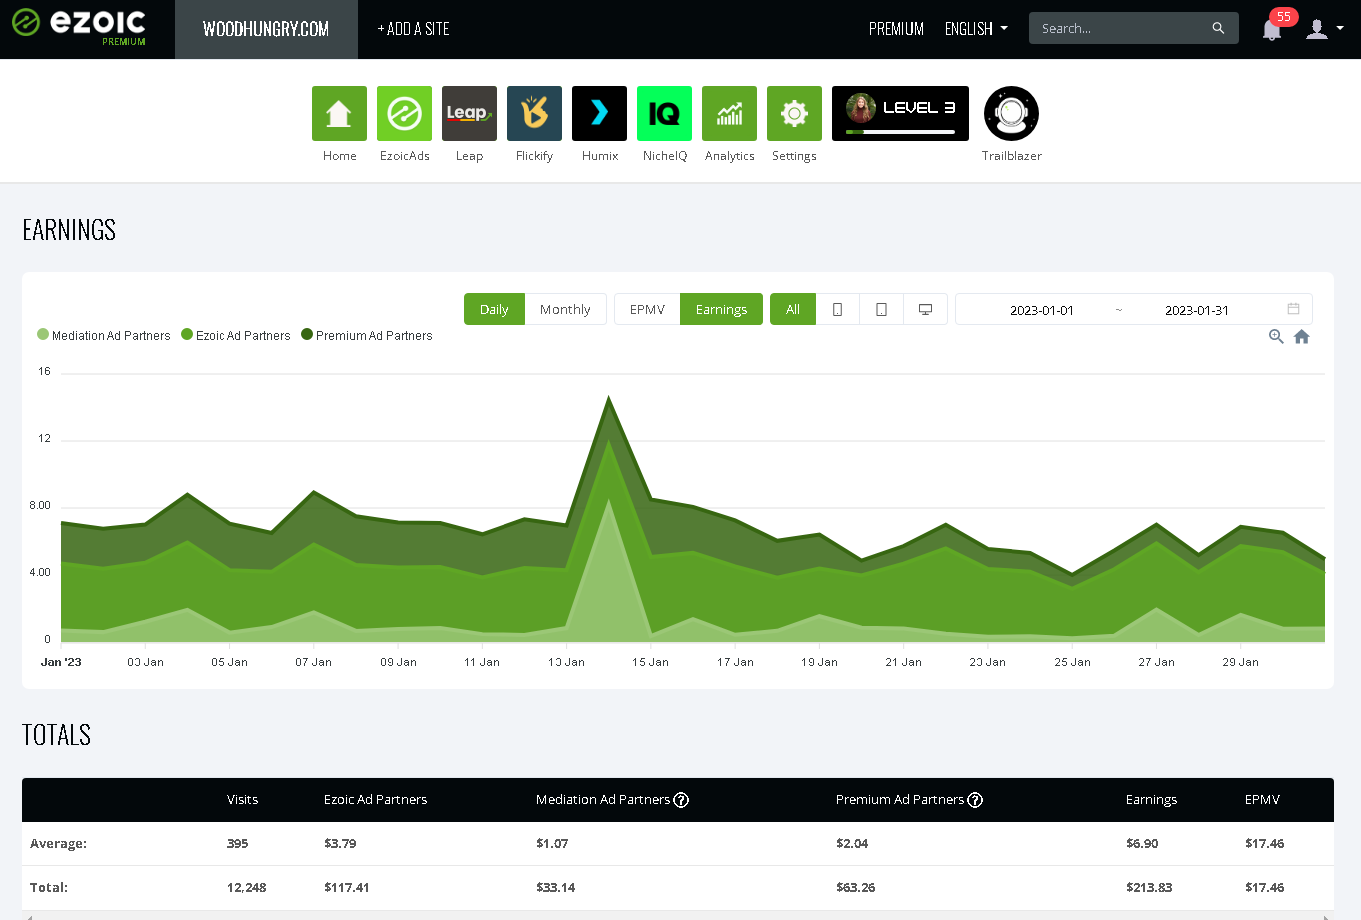This screenshot has height=920, width=1361.
Task: Click the + ADD A SITE tab
Action: click(413, 29)
